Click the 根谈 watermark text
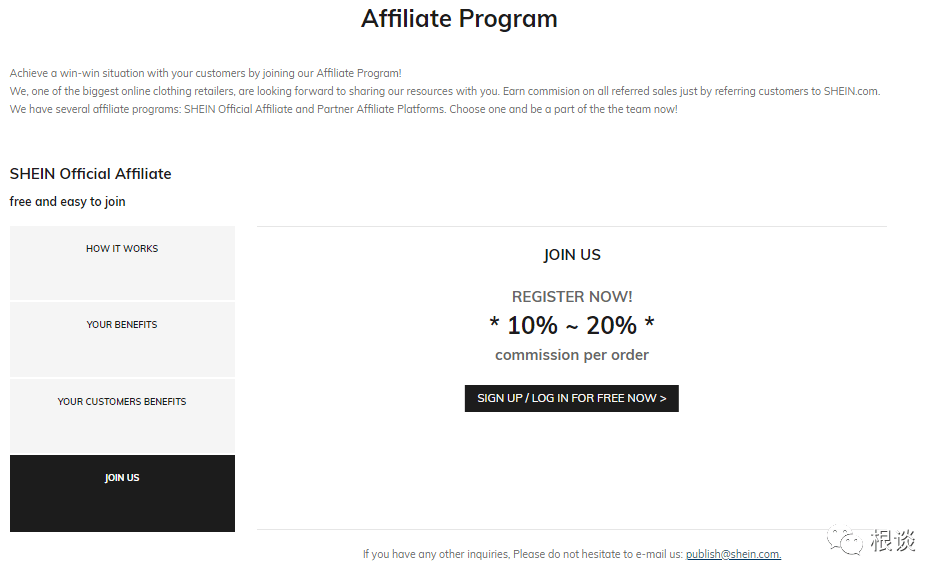The width and height of the screenshot is (946, 582). [x=893, y=541]
